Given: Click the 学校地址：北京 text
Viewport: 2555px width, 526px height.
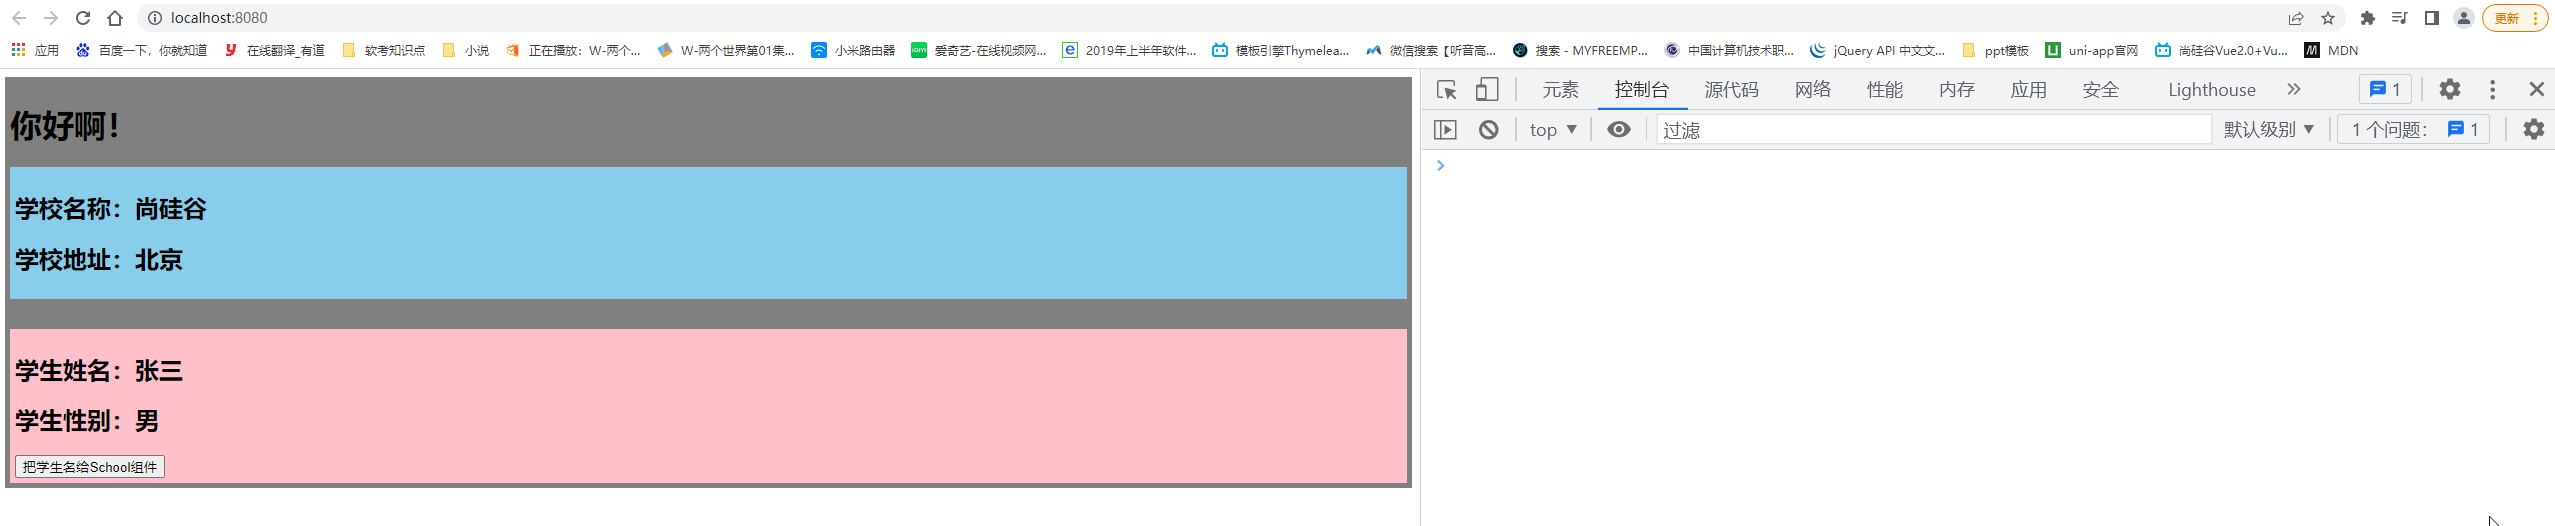Looking at the screenshot, I should tap(98, 260).
